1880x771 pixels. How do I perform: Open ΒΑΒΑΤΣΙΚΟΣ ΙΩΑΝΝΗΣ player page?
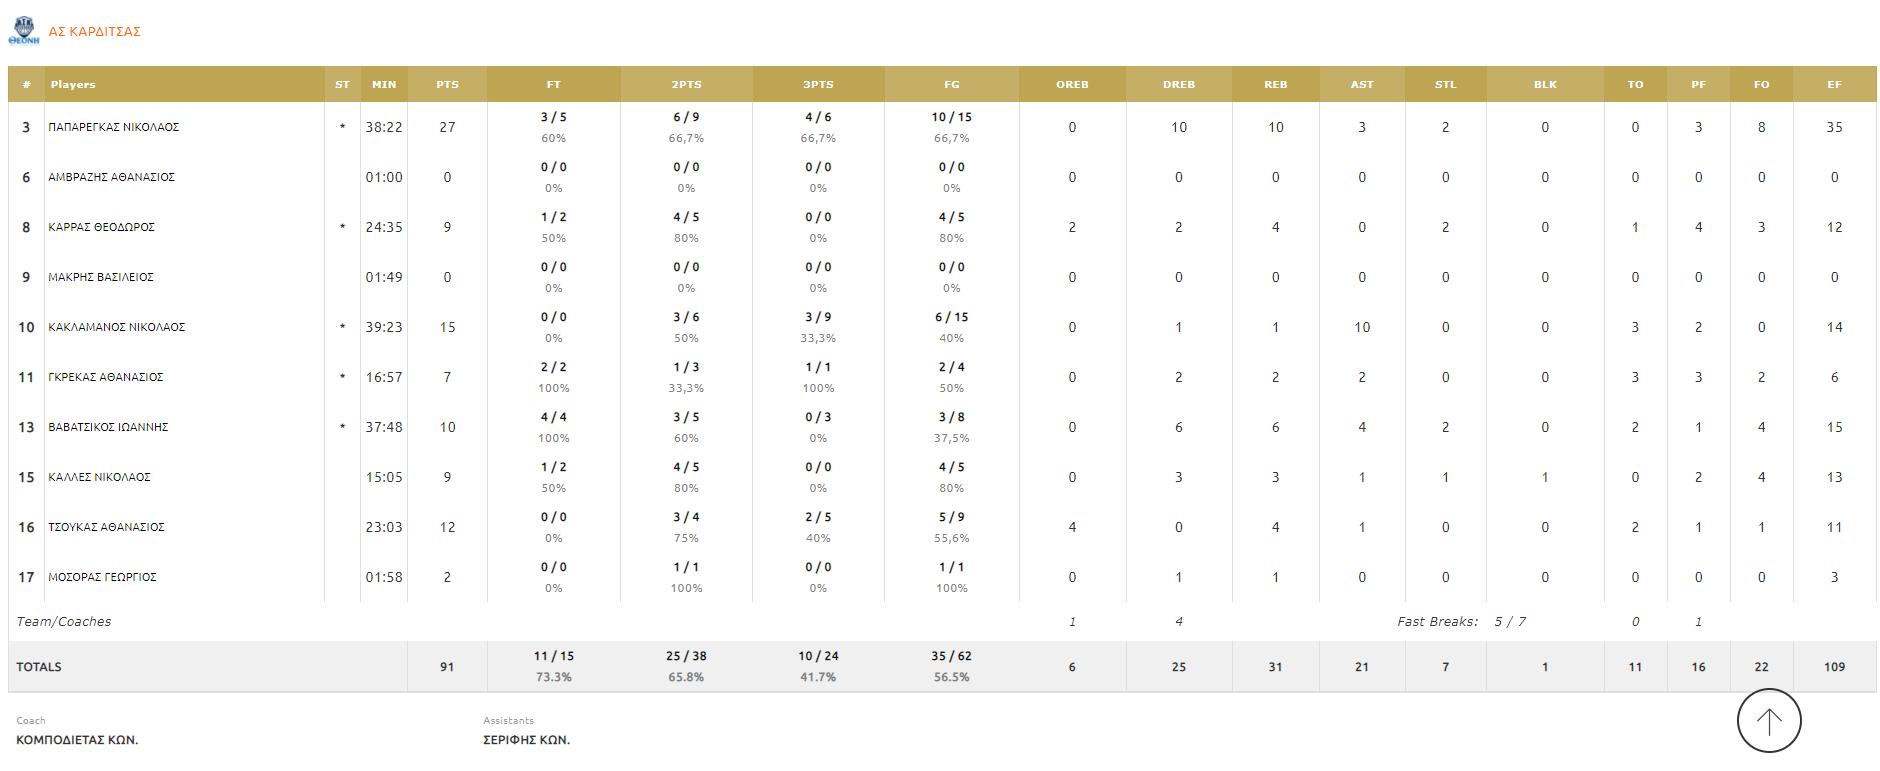pos(108,427)
